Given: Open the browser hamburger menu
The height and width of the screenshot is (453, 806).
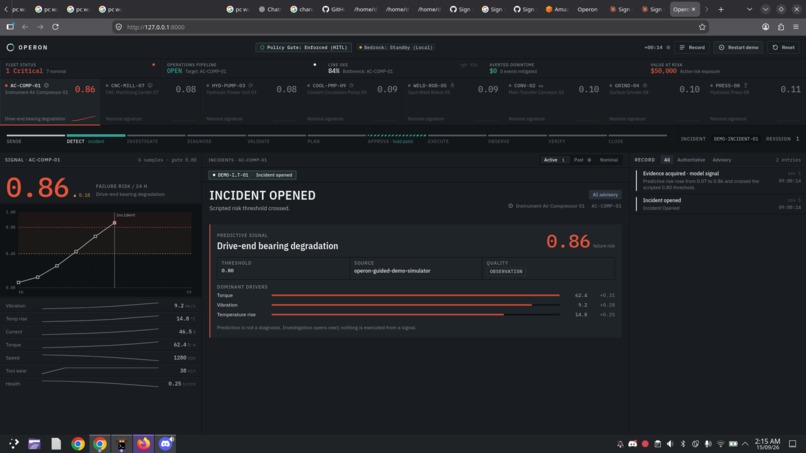Looking at the screenshot, I should pyautogui.click(x=795, y=27).
